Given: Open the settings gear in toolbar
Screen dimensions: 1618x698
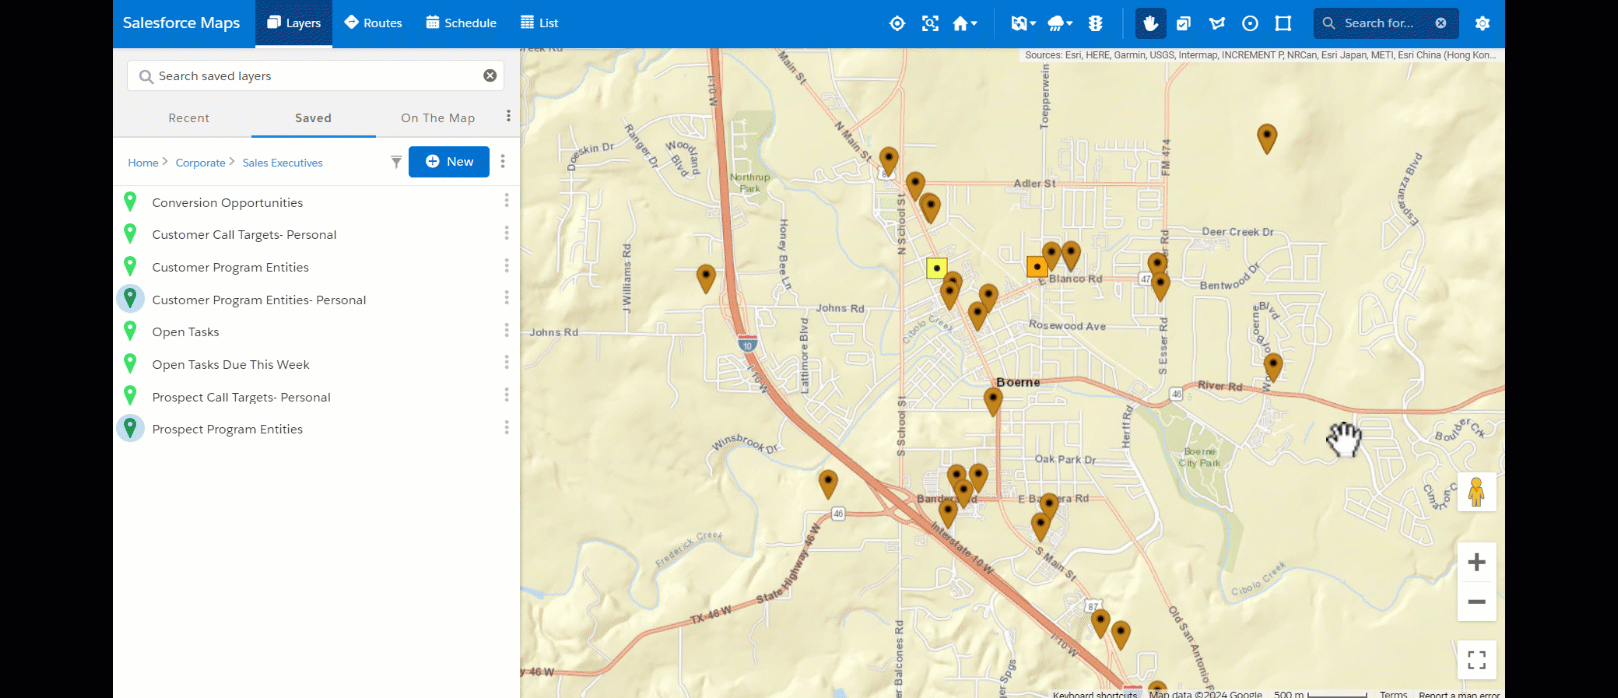Looking at the screenshot, I should click(1482, 23).
